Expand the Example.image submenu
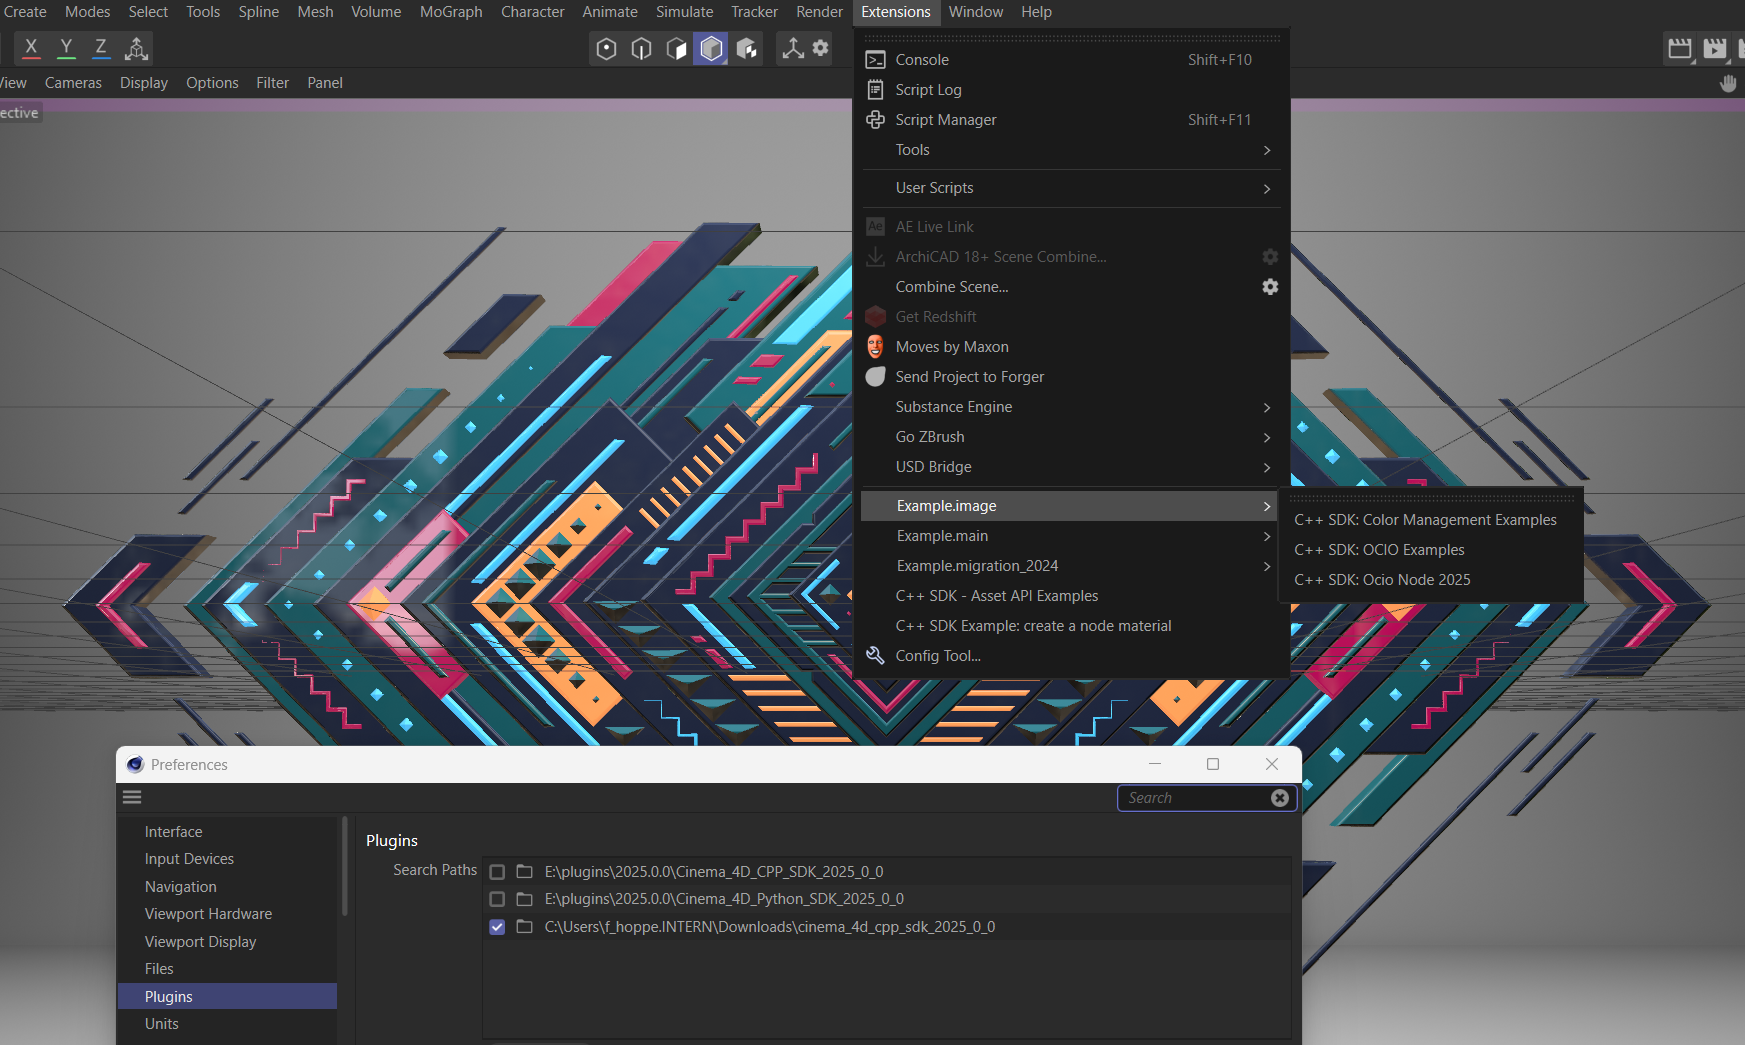 [1069, 506]
